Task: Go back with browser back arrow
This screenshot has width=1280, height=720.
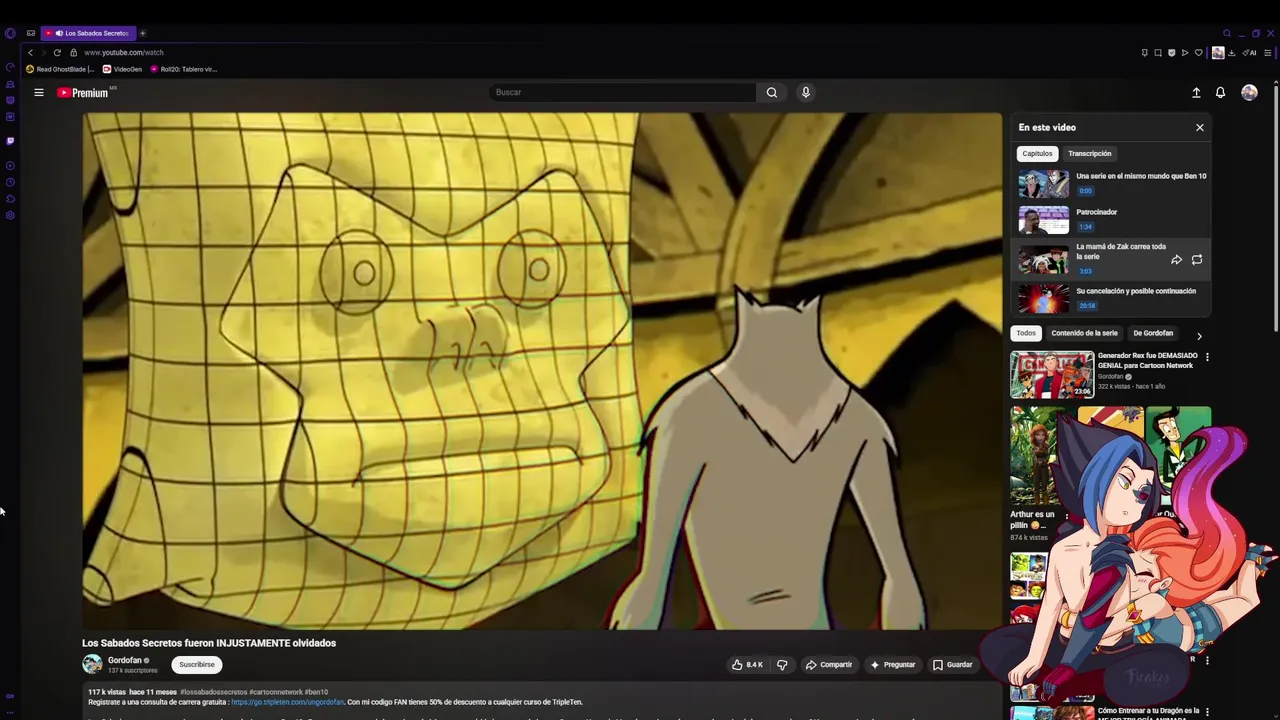Action: point(30,52)
